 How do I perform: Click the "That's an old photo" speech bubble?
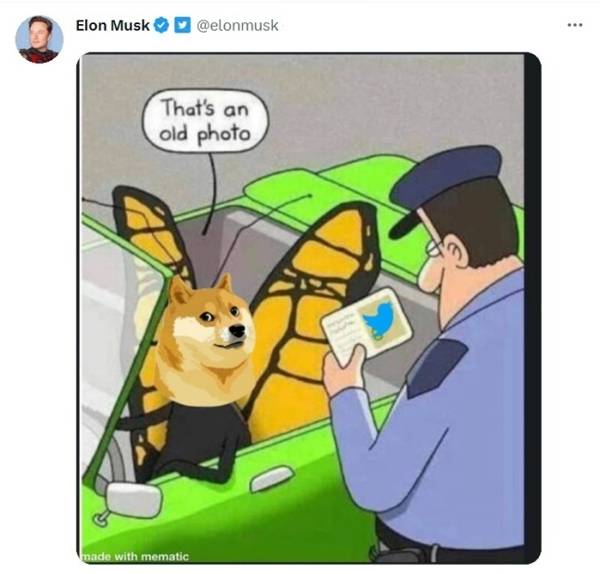[x=205, y=121]
